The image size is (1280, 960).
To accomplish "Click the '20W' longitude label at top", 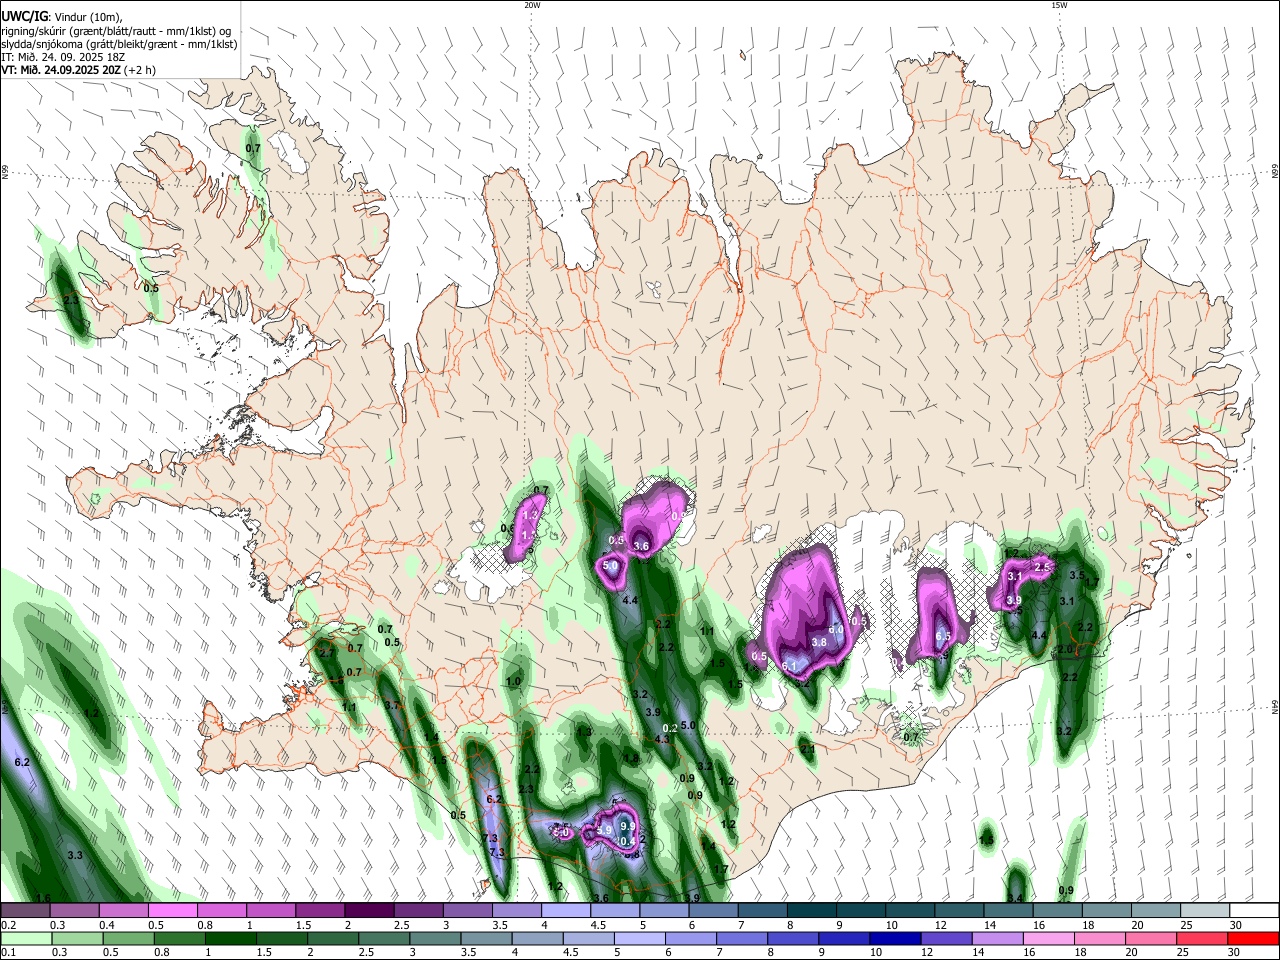I will [532, 5].
